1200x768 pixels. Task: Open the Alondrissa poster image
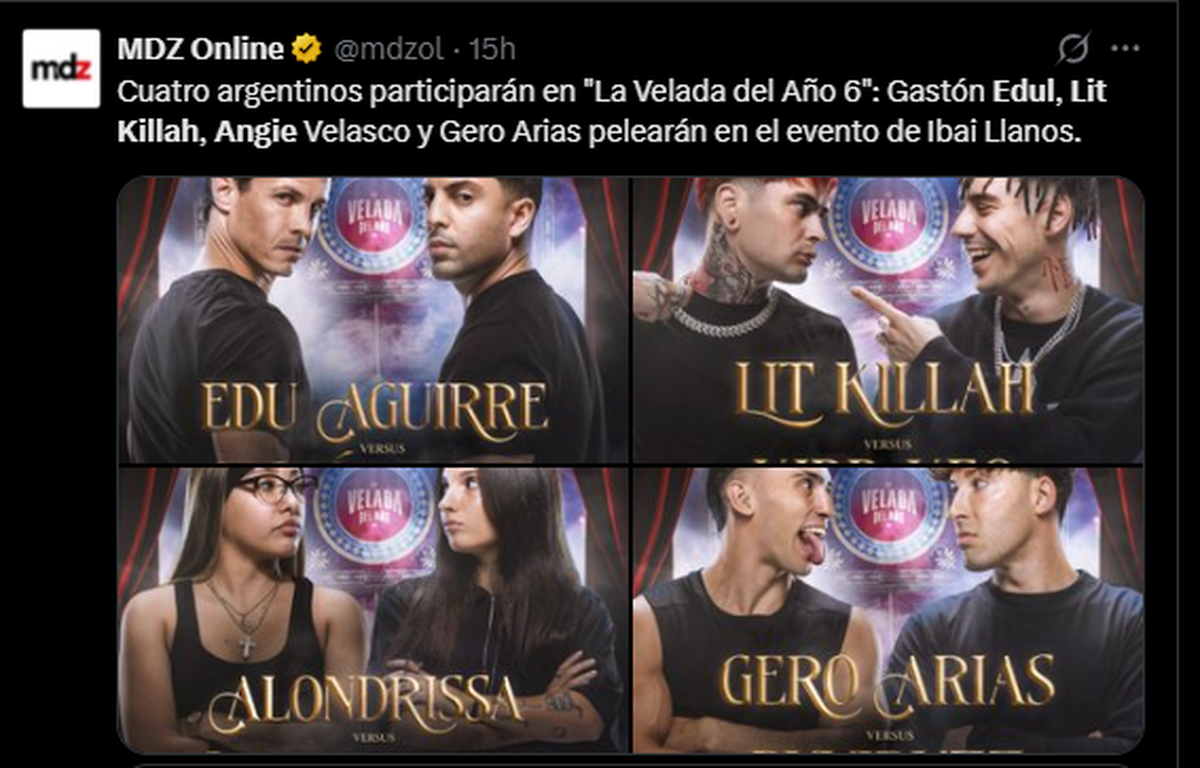[x=372, y=610]
